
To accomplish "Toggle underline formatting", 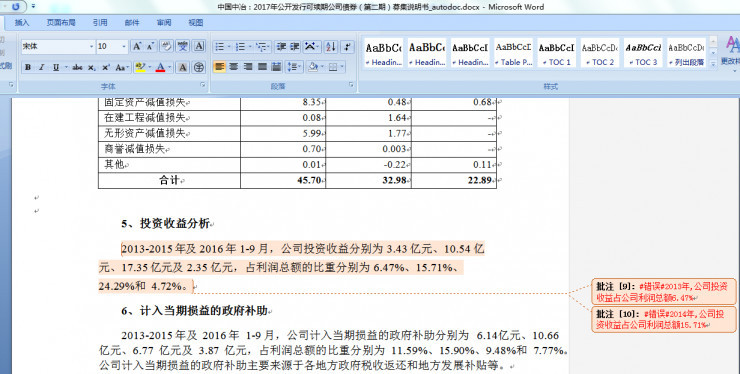I will point(56,68).
